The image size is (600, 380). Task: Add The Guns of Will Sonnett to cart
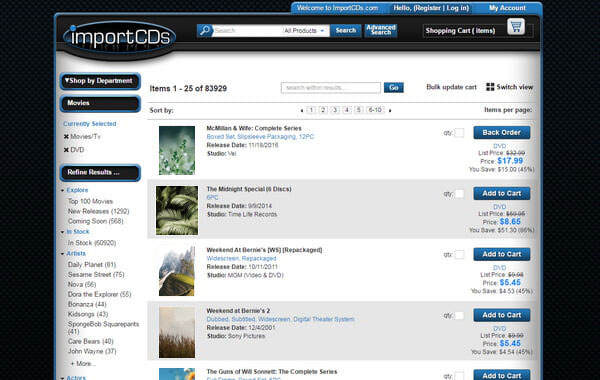(502, 375)
